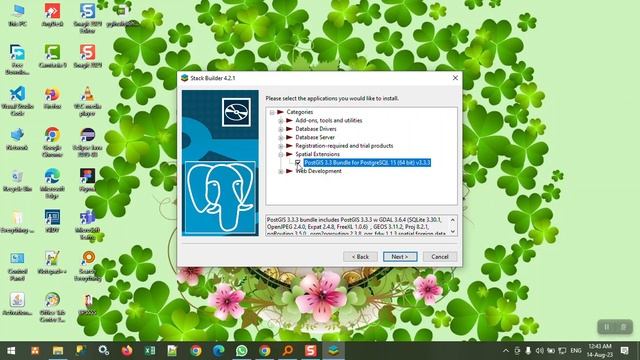Close the Stack Builder 4.2.1 dialog
This screenshot has width=640, height=360.
[x=455, y=78]
